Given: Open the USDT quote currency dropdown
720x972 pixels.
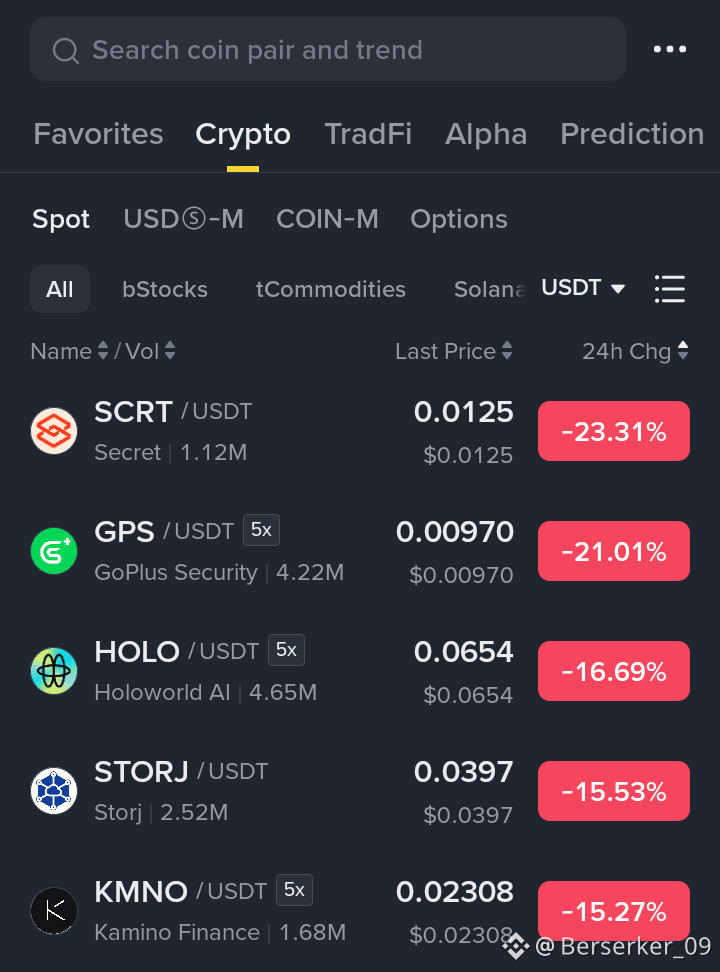Looking at the screenshot, I should click(x=583, y=288).
